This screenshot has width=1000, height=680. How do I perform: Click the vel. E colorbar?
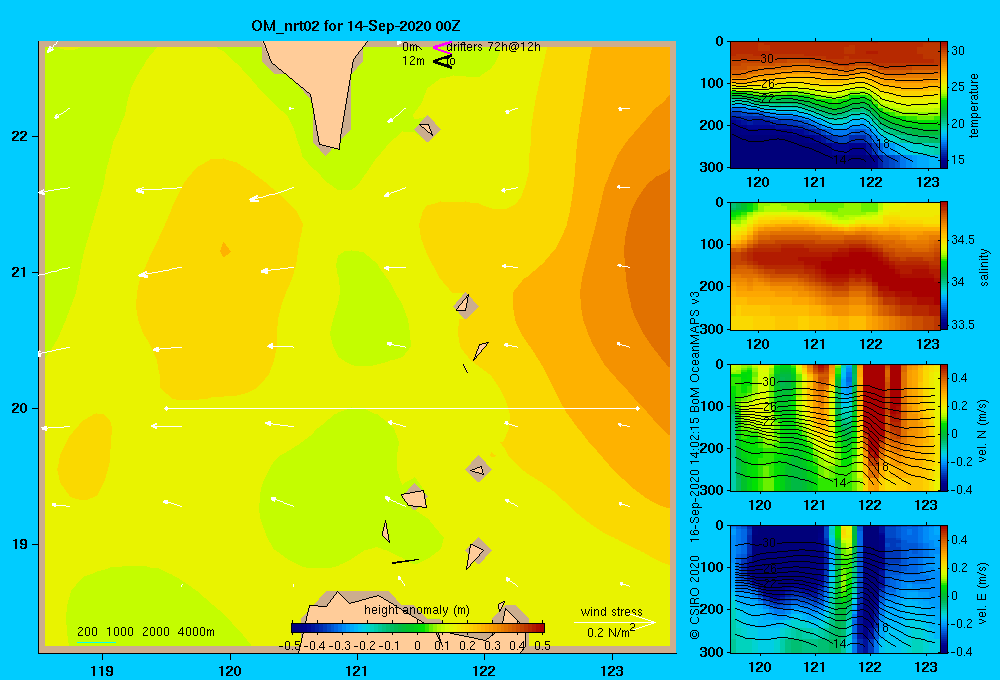pos(944,589)
